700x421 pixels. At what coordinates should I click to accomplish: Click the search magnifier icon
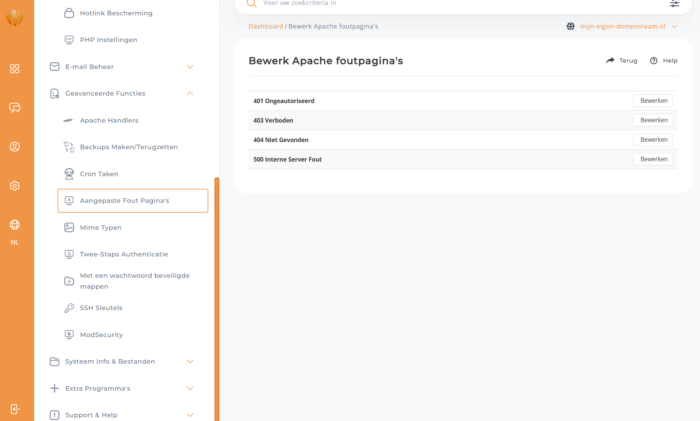[252, 4]
